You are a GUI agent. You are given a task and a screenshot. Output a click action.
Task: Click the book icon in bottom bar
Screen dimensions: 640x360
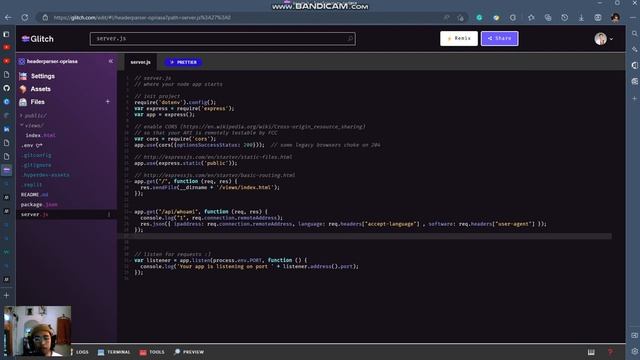[x=591, y=352]
